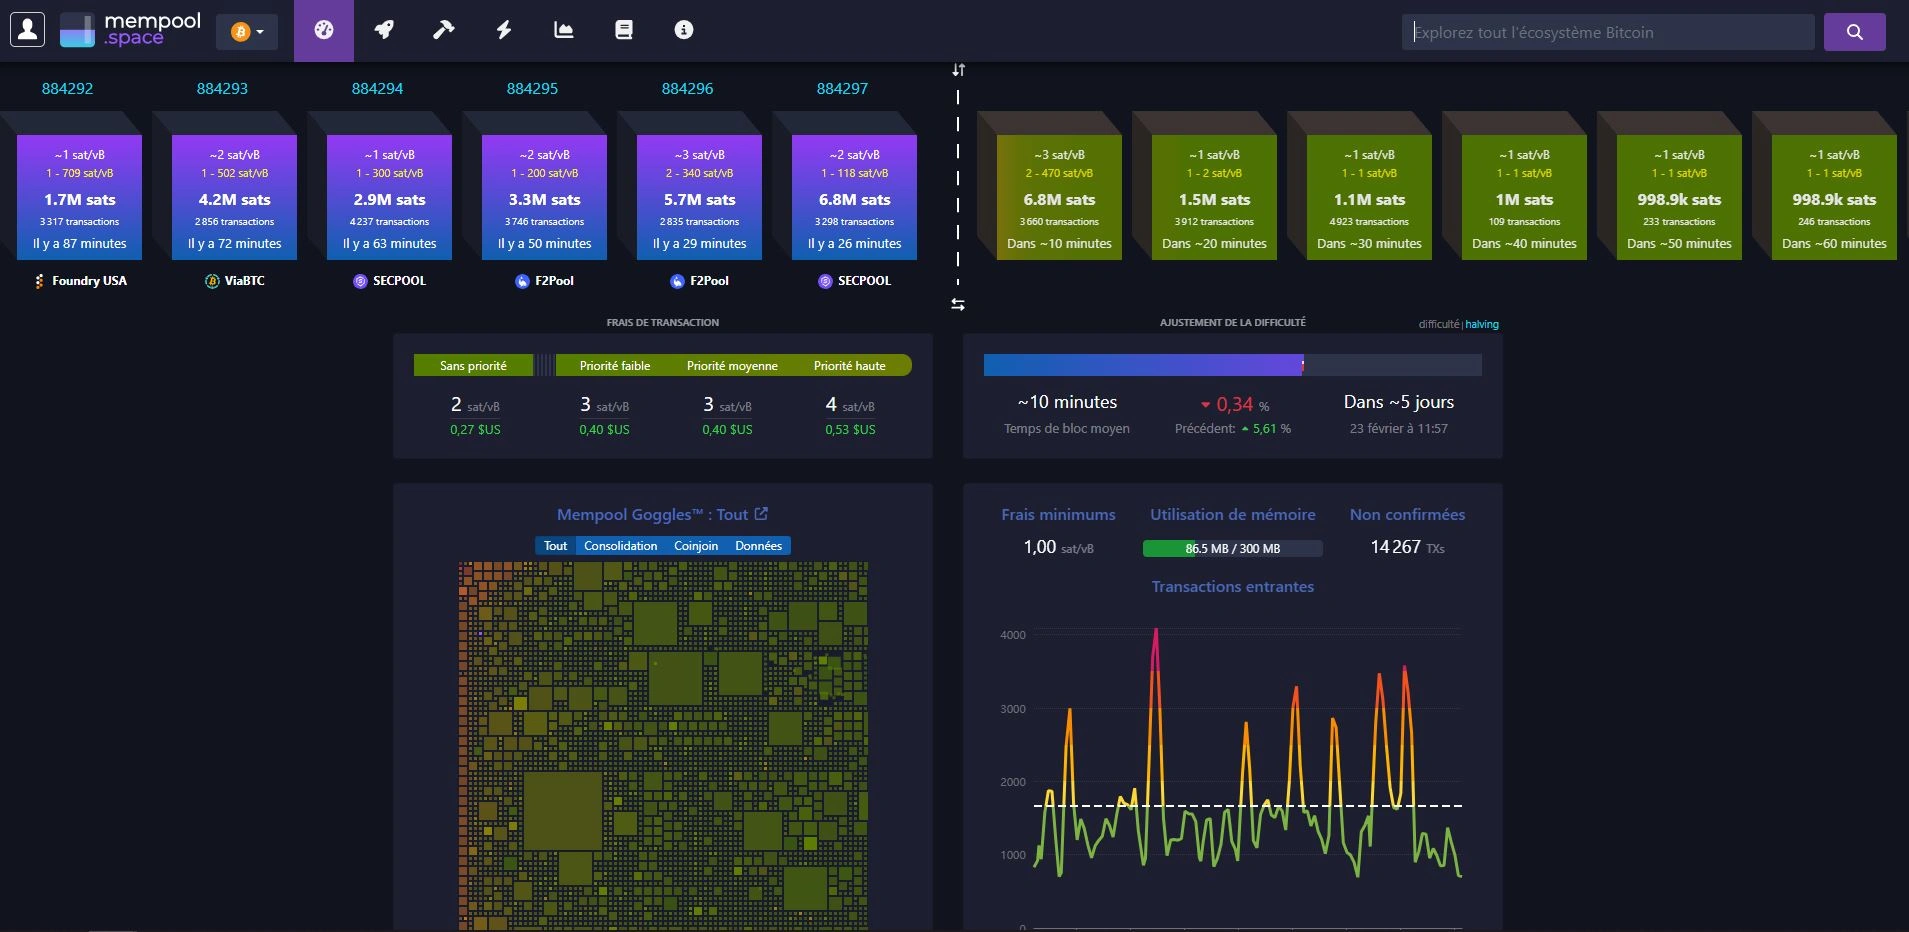Click the Priorité moyenne fee label
Viewport: 1909px width, 932px height.
tap(732, 366)
